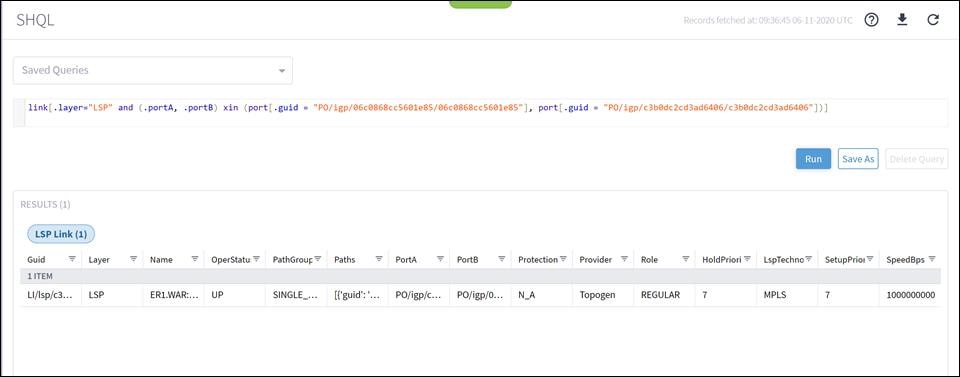
Task: Open filter menu for Name column
Action: tap(195, 259)
